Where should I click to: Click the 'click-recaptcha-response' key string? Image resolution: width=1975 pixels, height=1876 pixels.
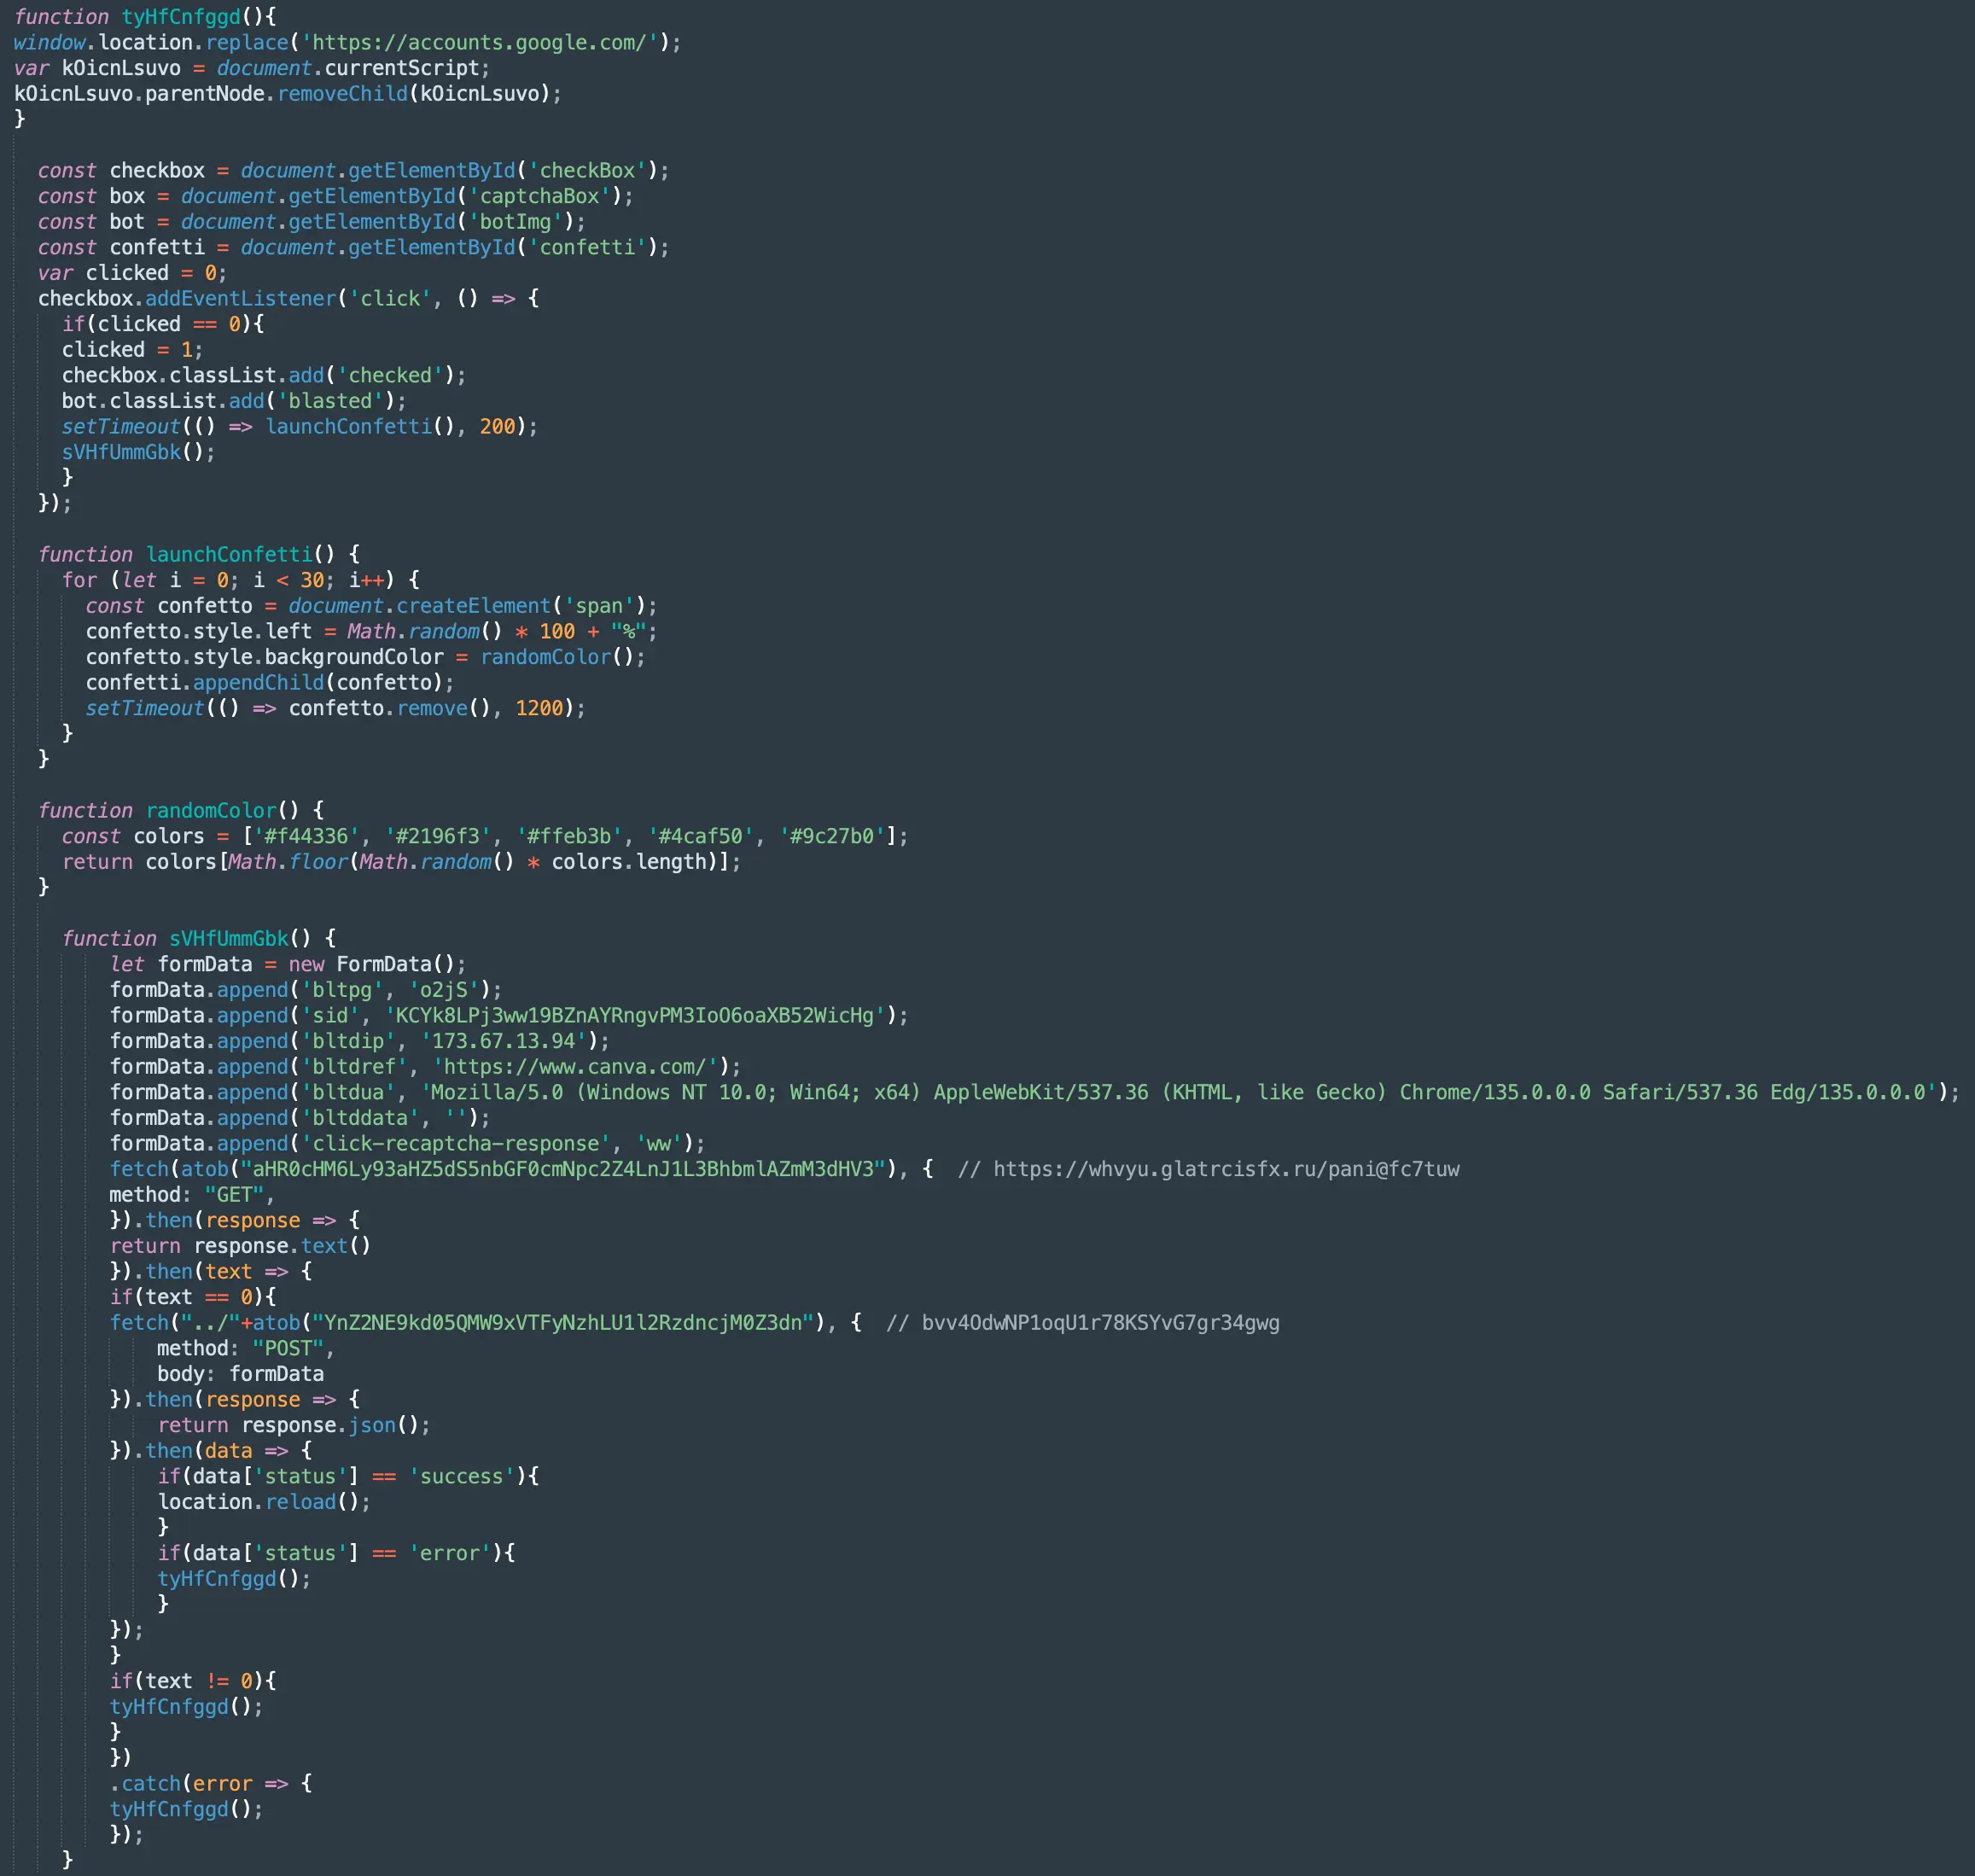[x=456, y=1143]
